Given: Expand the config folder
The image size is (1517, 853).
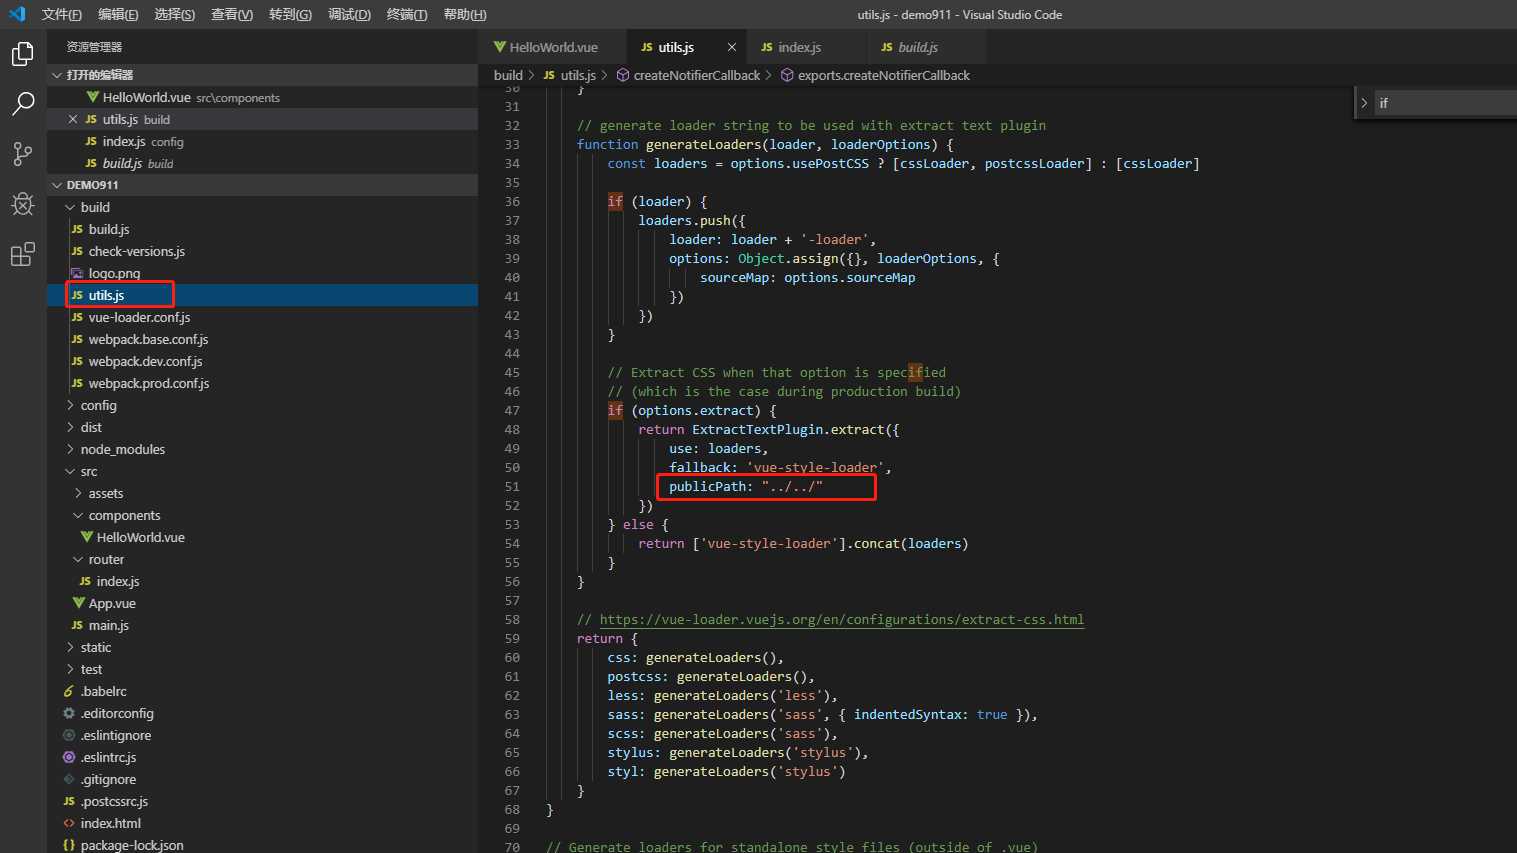Looking at the screenshot, I should [71, 405].
